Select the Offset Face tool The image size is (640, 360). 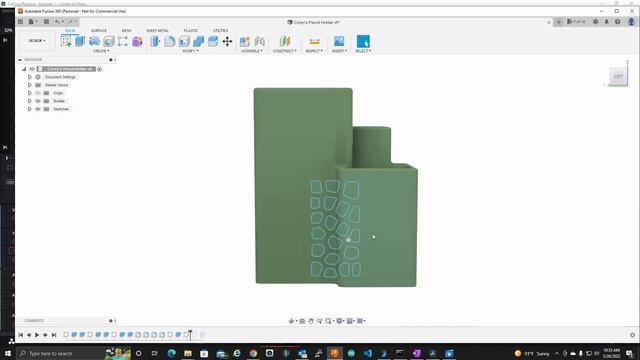click(x=213, y=41)
